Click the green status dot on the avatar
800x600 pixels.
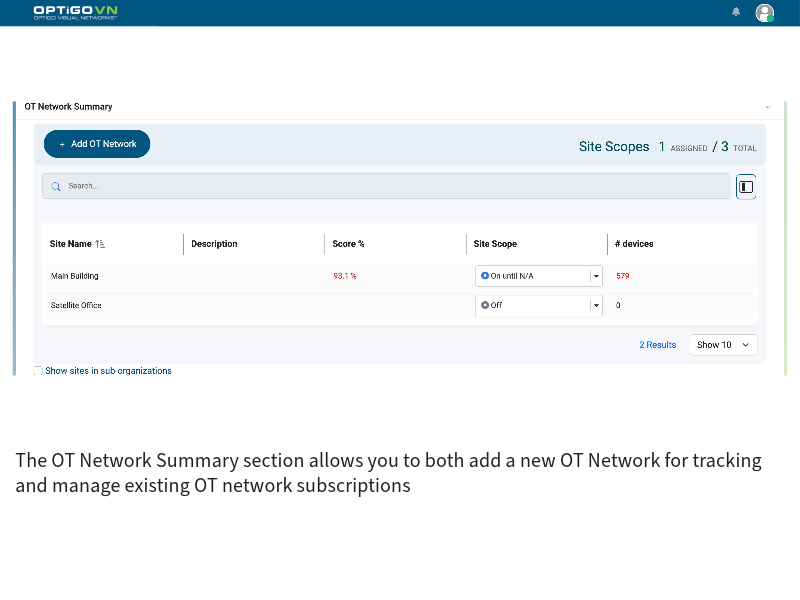click(x=770, y=17)
